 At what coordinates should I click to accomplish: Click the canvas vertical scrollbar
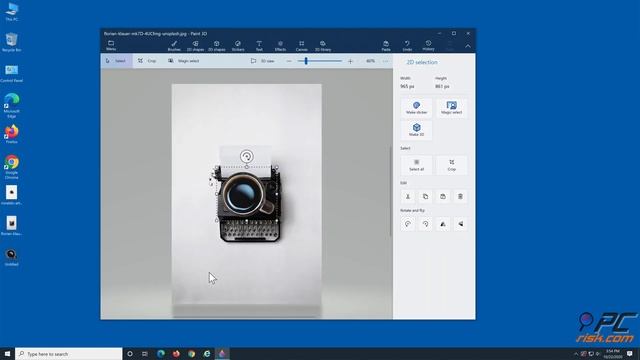pos(391,191)
